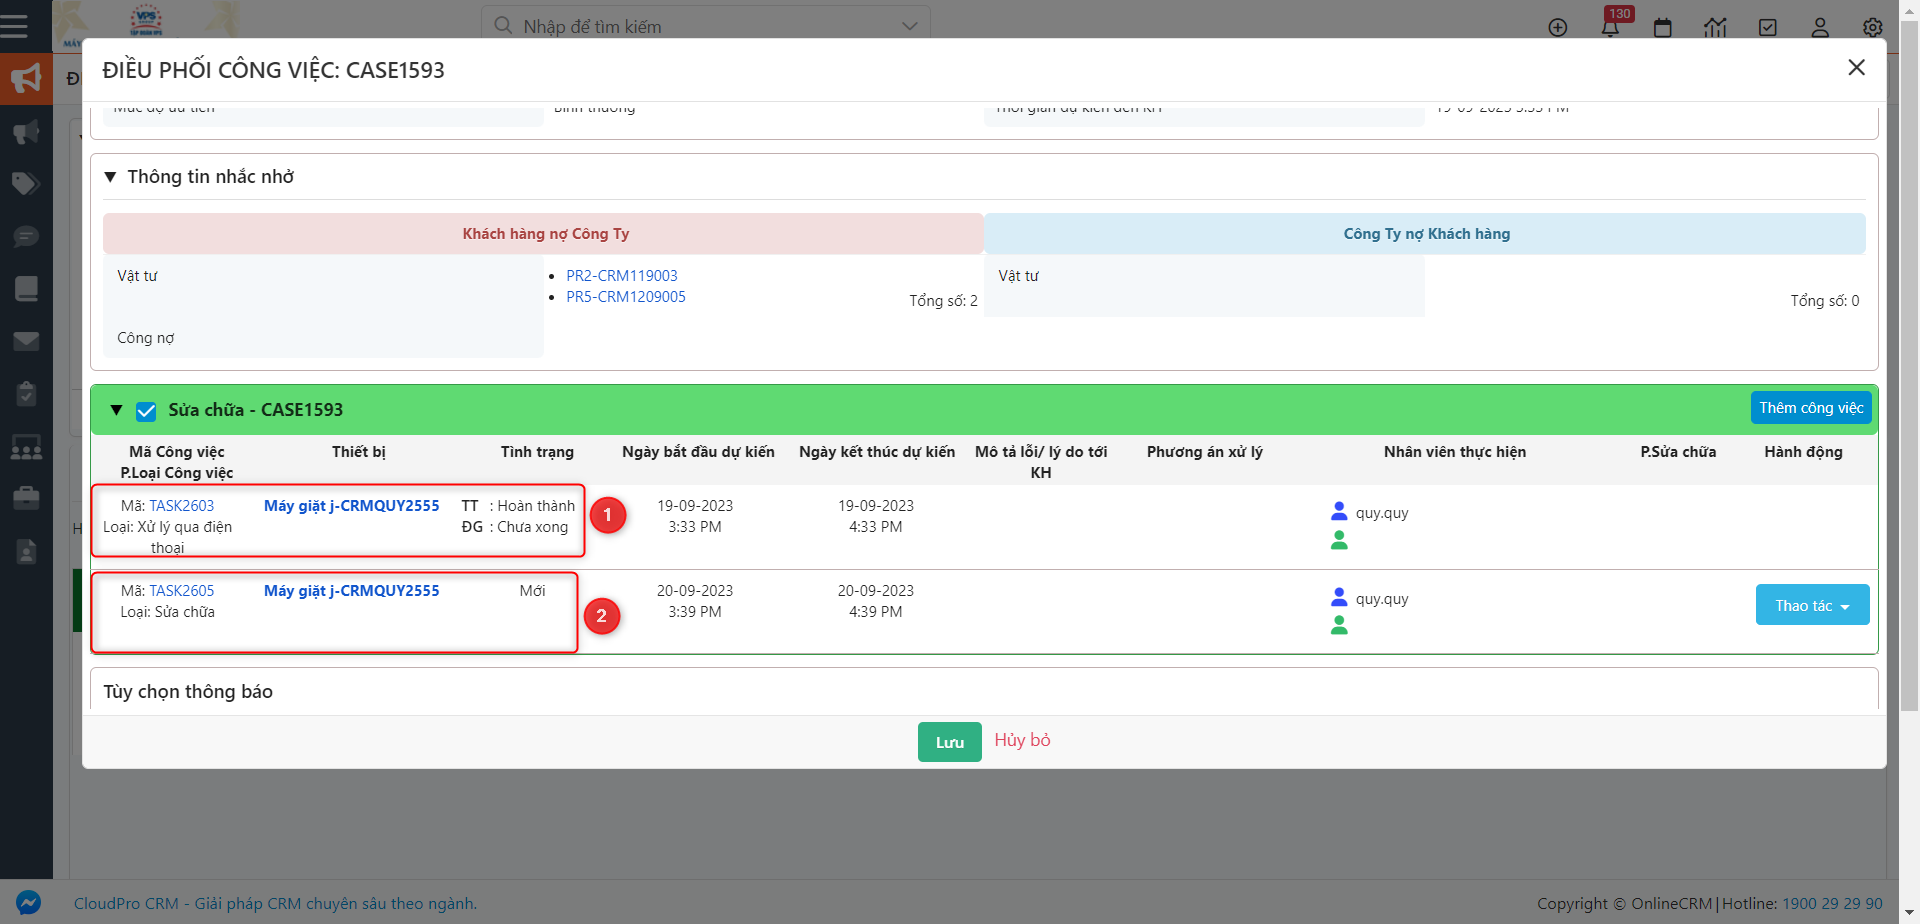Open the team people sidebar icon
Image resolution: width=1920 pixels, height=924 pixels.
[26, 446]
